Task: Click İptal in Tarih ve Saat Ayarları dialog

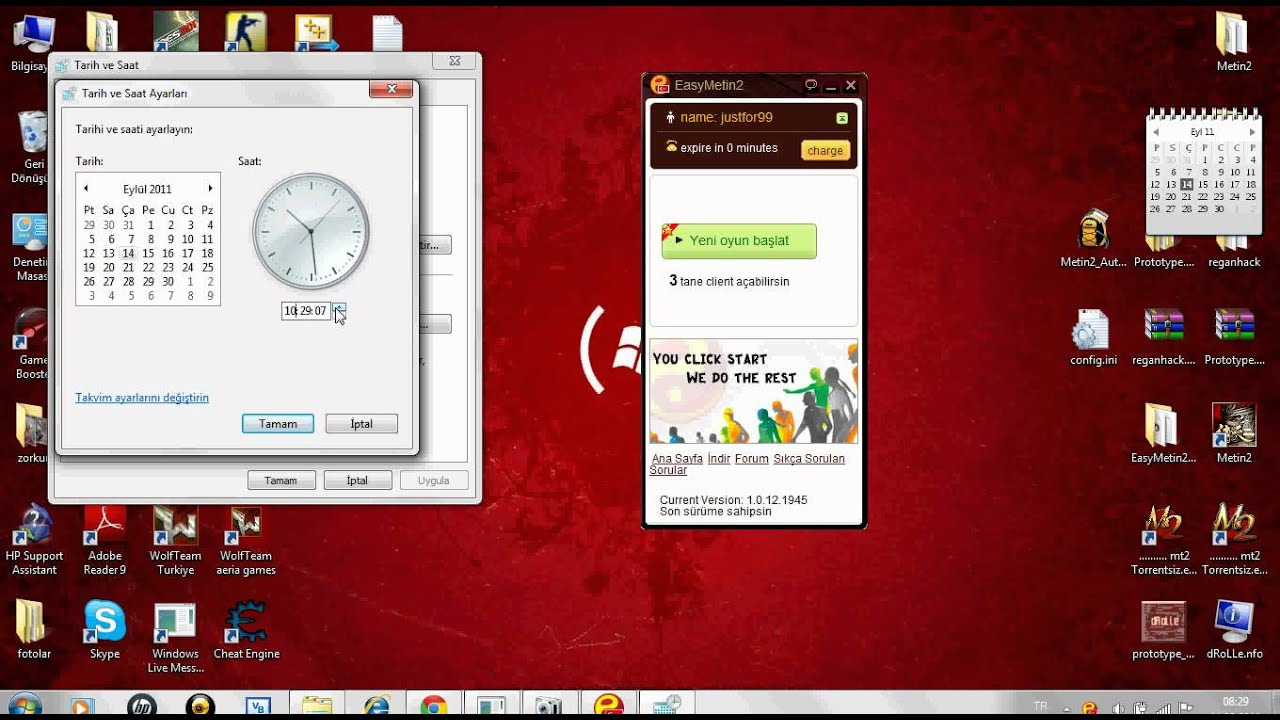Action: point(362,424)
